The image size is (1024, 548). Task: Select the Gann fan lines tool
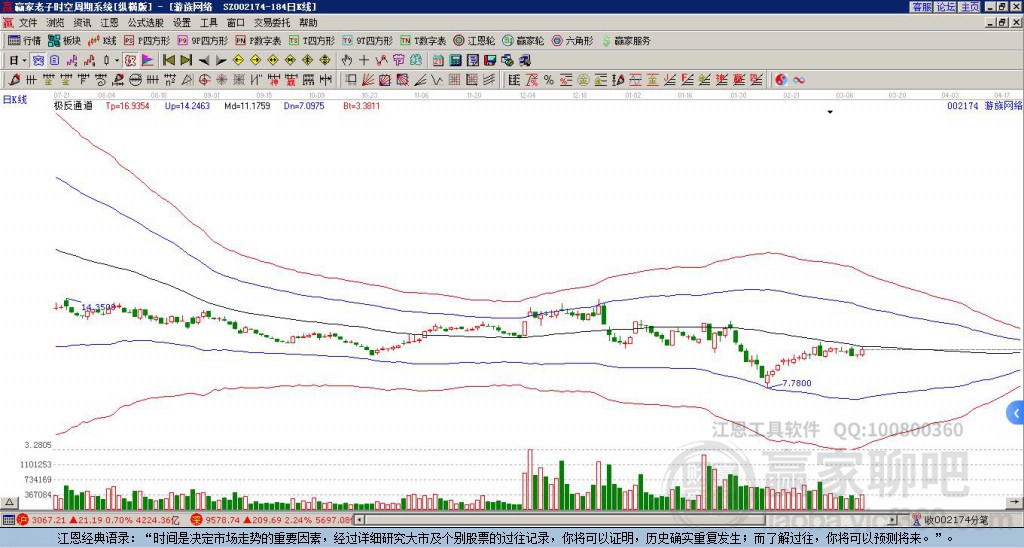point(368,80)
